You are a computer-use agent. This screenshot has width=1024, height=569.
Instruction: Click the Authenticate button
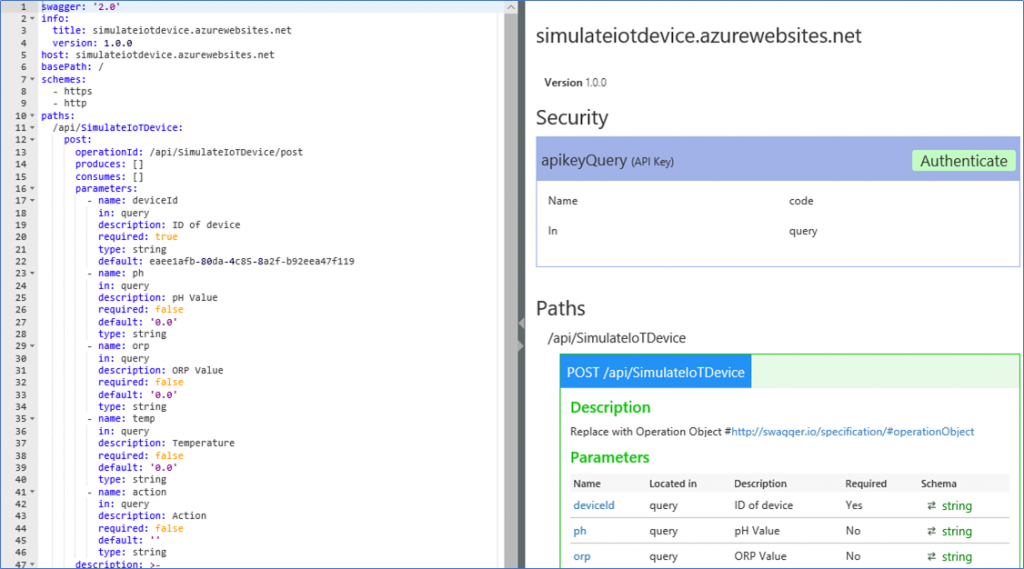pos(963,161)
